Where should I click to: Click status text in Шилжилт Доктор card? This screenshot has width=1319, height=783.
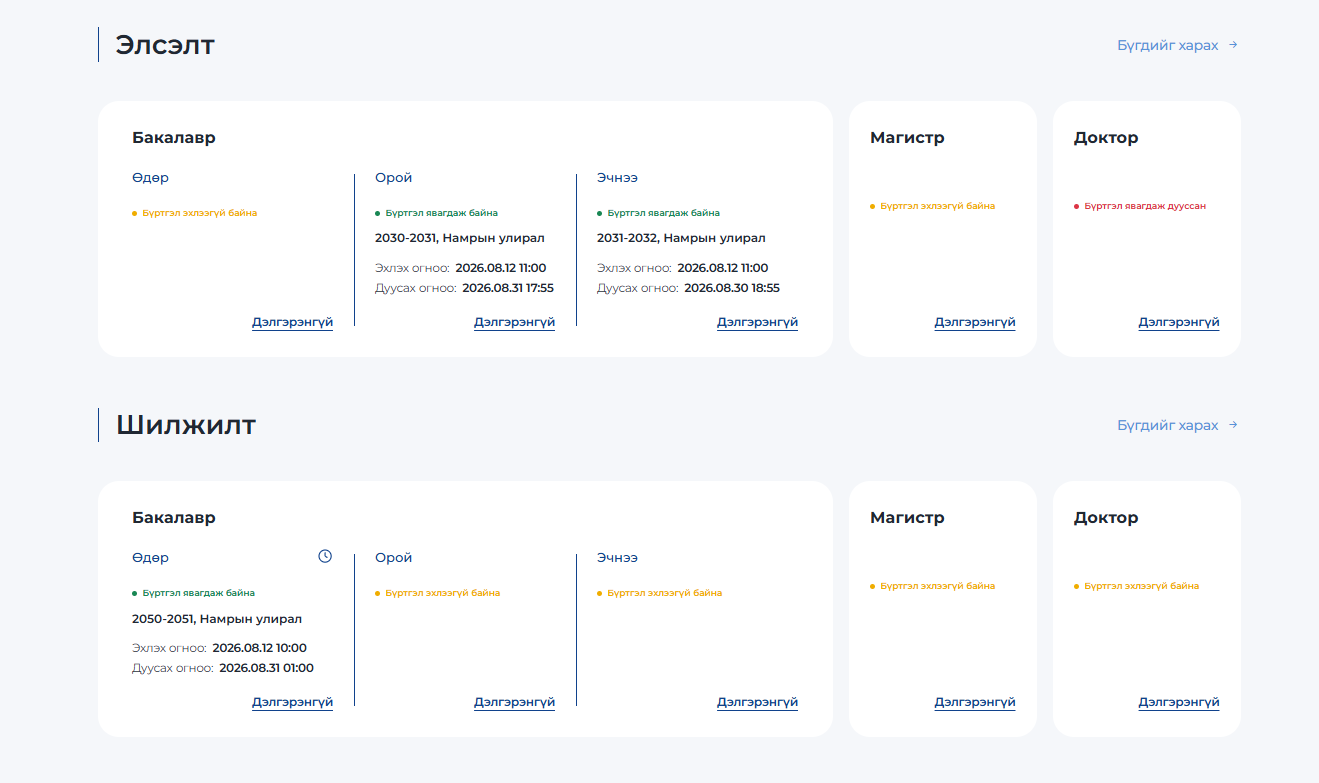pos(1141,586)
